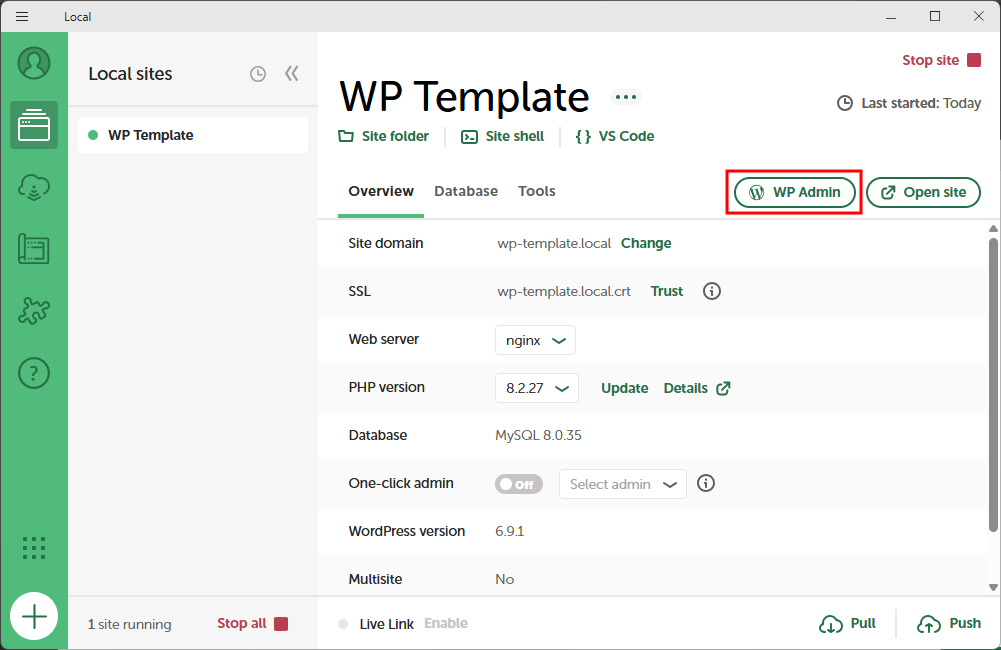The height and width of the screenshot is (650, 1001).
Task: Click the PHP Update link
Action: click(x=624, y=388)
